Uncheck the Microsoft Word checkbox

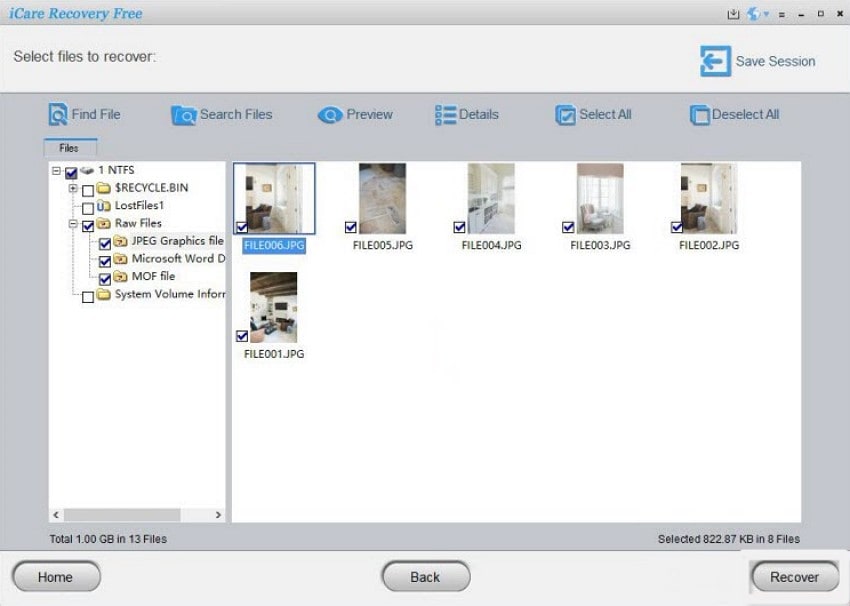click(105, 261)
